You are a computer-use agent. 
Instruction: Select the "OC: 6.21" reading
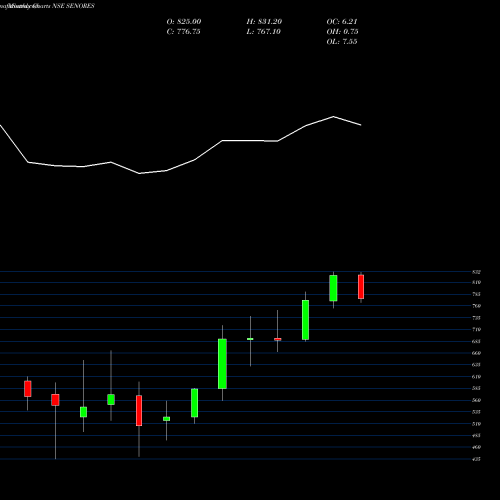(x=342, y=22)
